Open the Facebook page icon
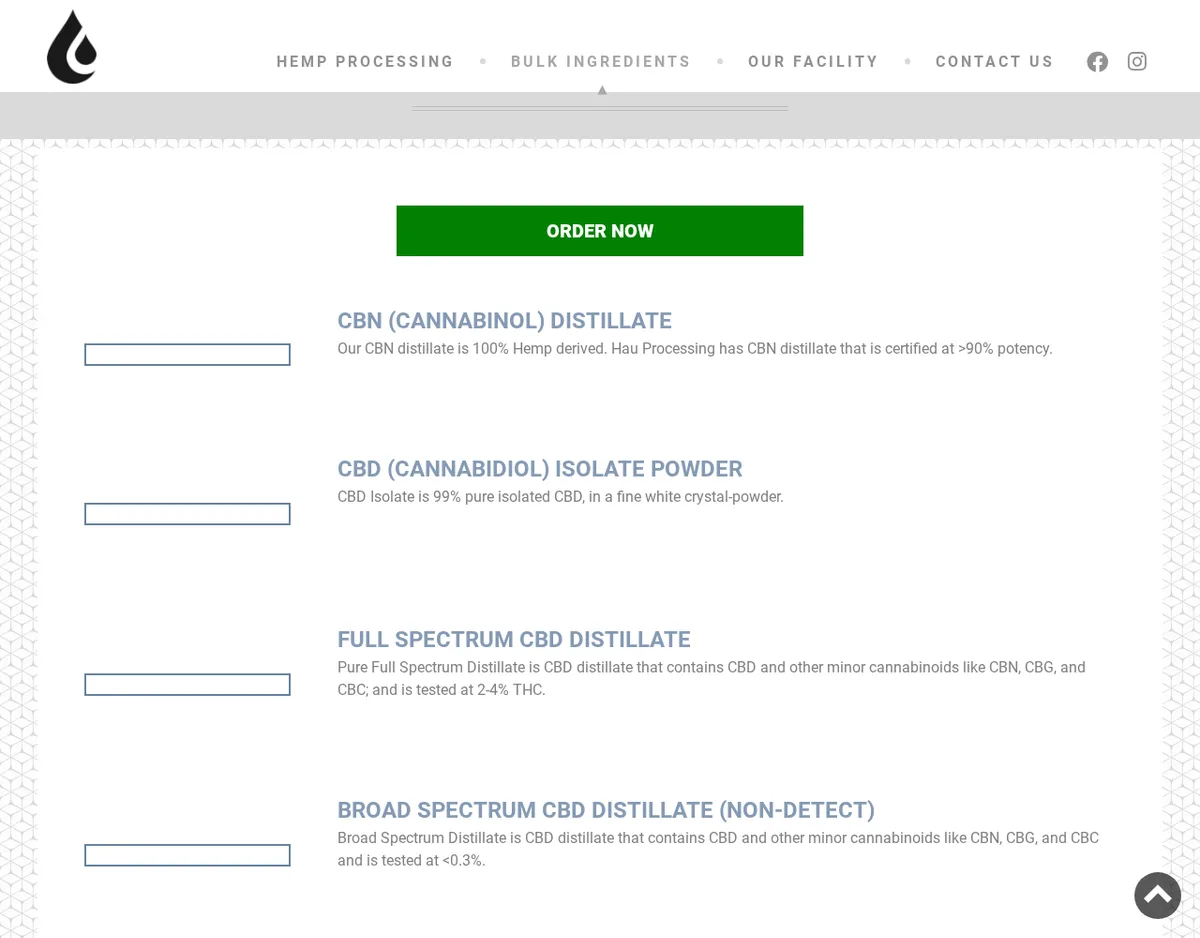1200x938 pixels. 1097,62
